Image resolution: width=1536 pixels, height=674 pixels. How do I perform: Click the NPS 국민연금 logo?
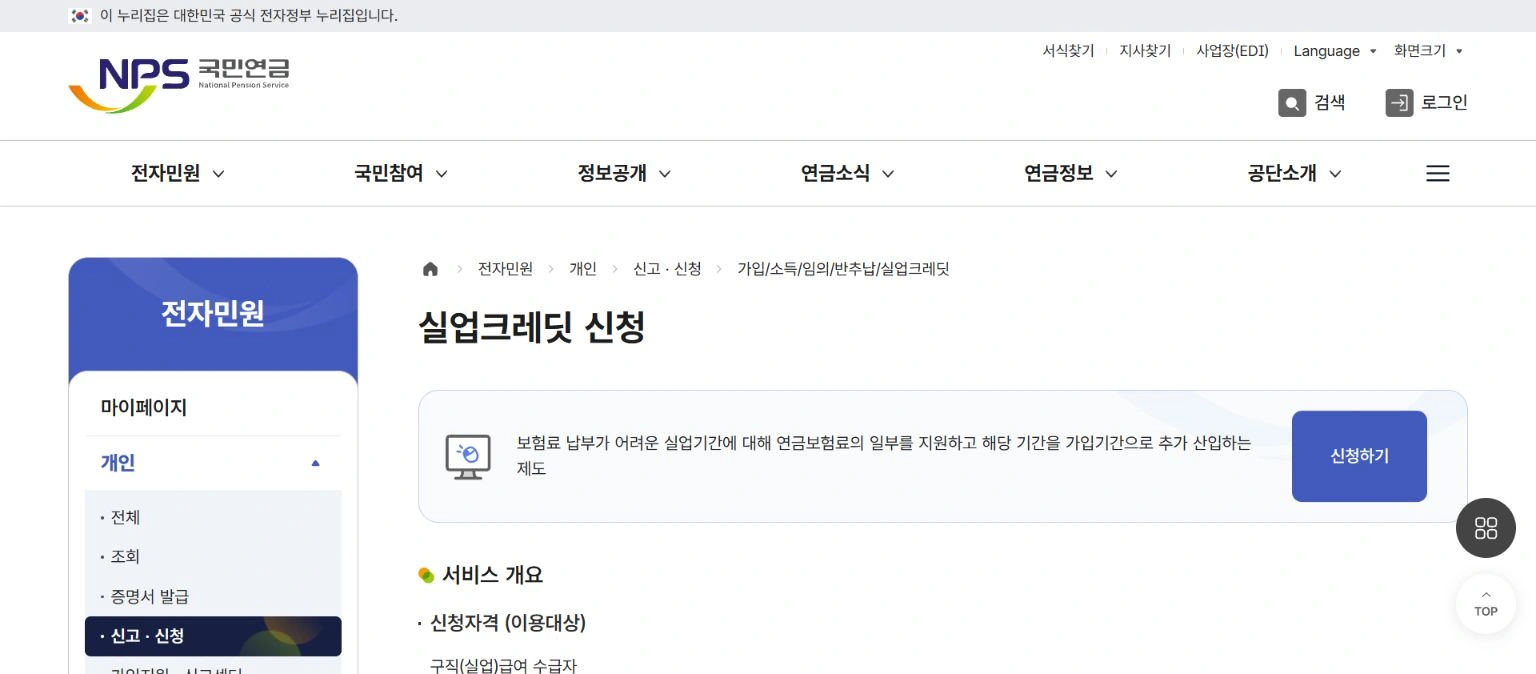[x=179, y=85]
